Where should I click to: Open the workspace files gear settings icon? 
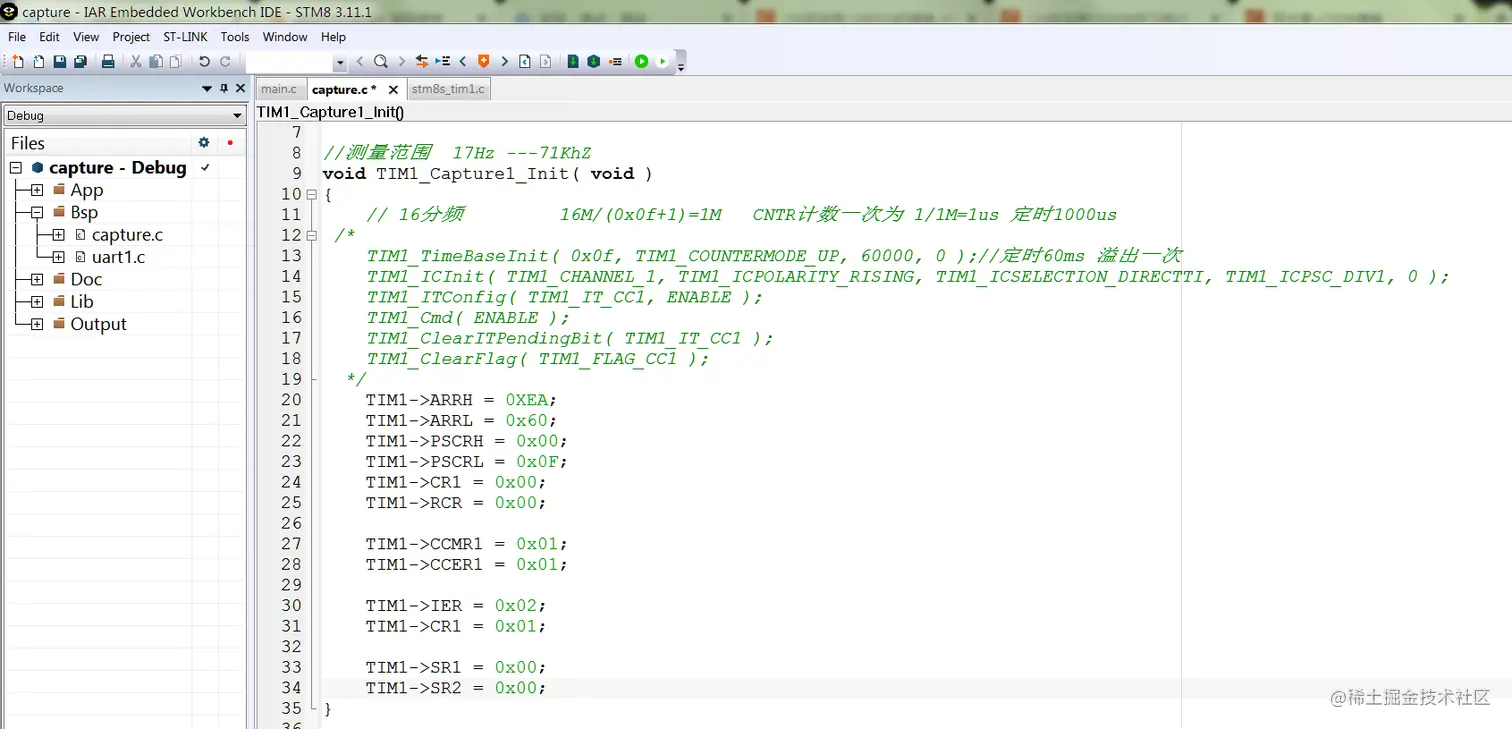[x=204, y=143]
